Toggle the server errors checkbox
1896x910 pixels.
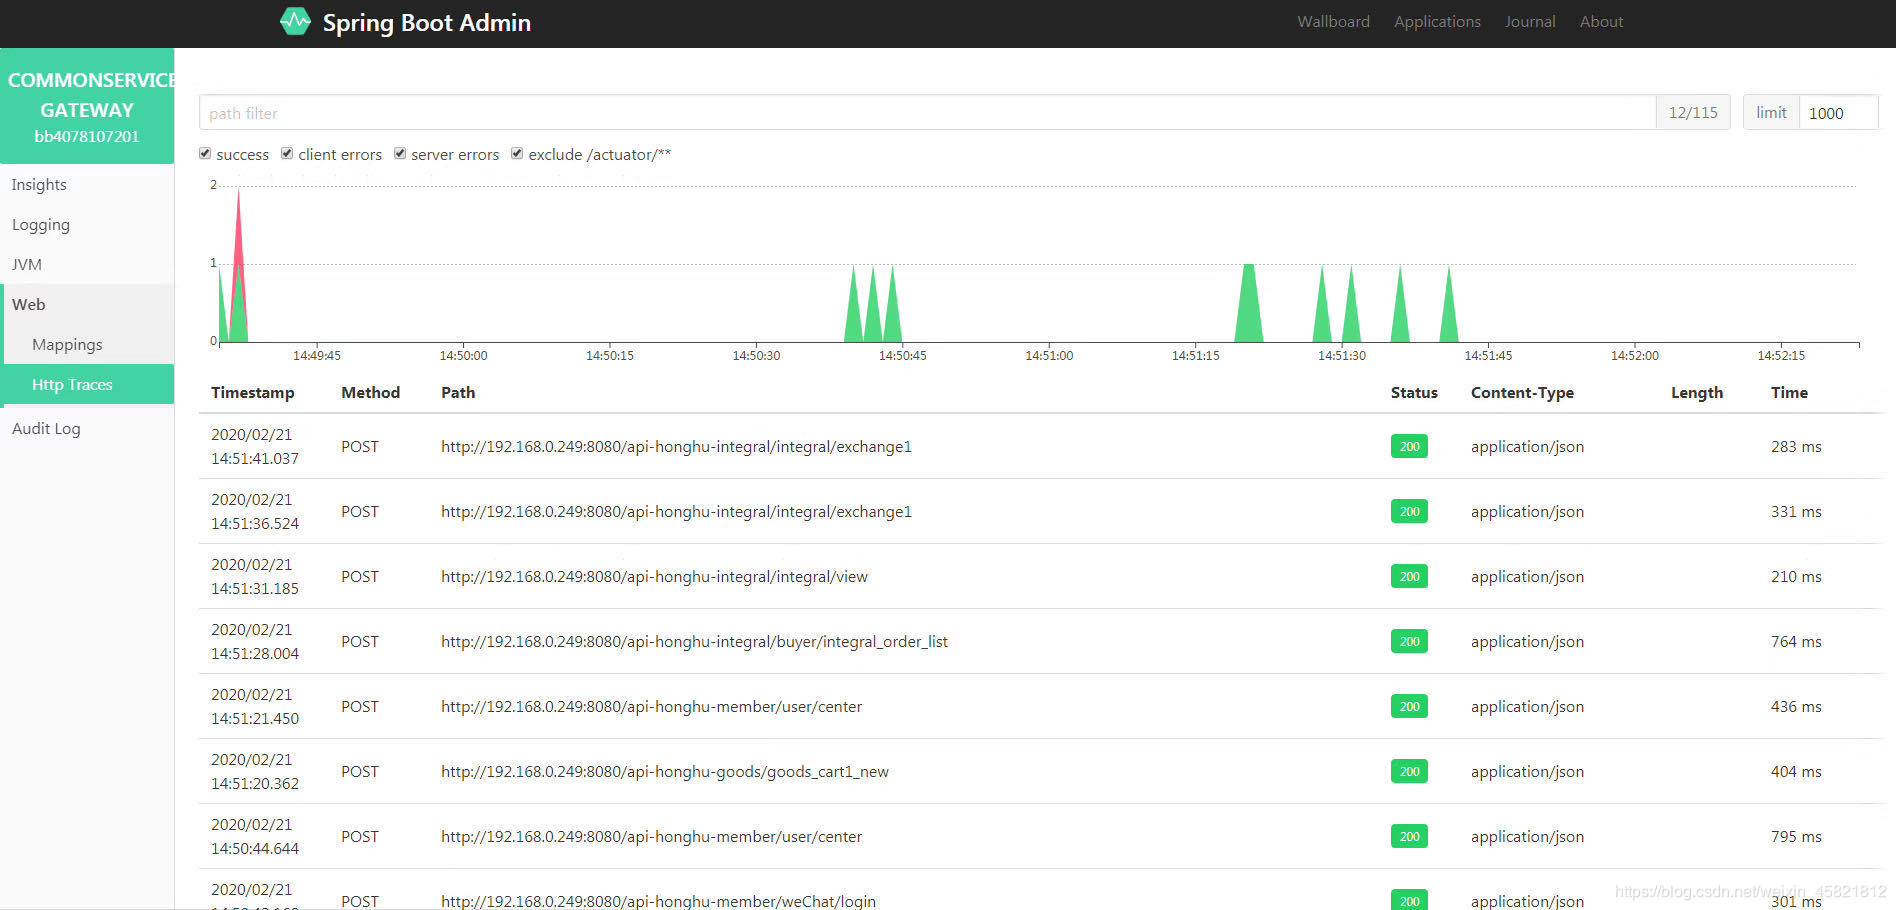[400, 153]
